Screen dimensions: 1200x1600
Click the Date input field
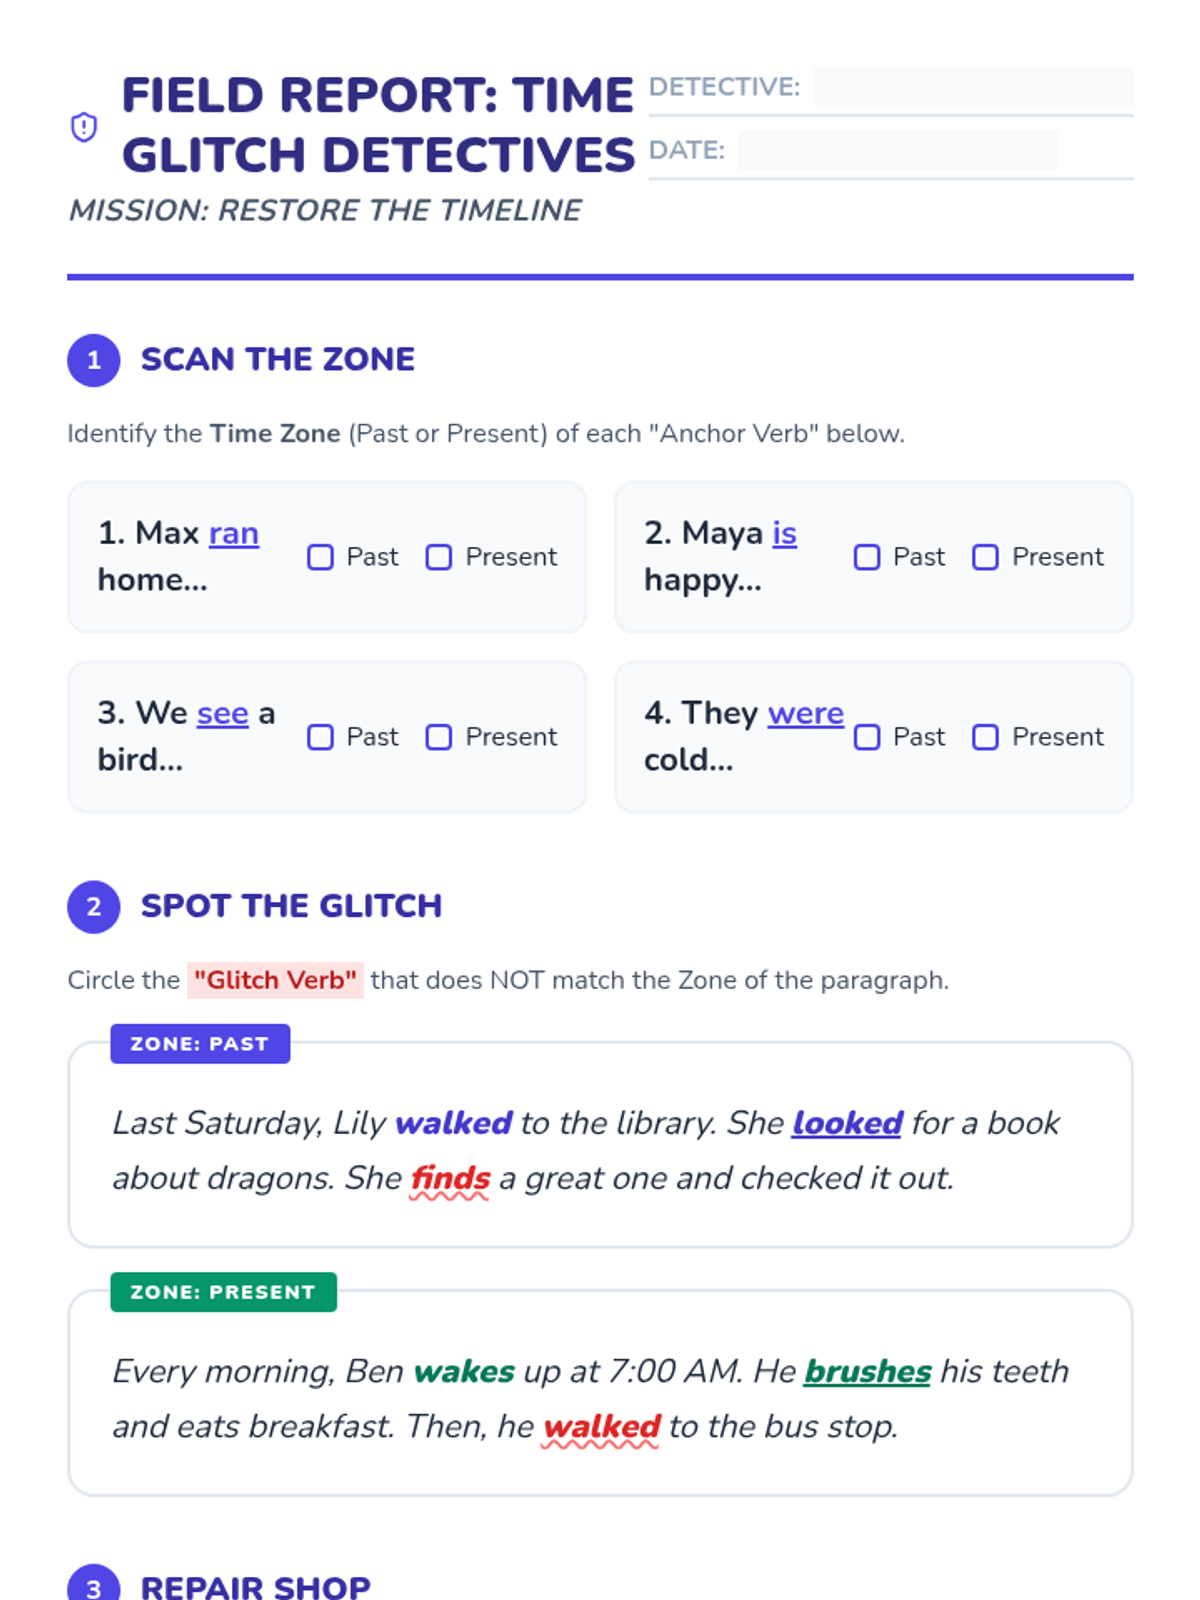[x=898, y=150]
